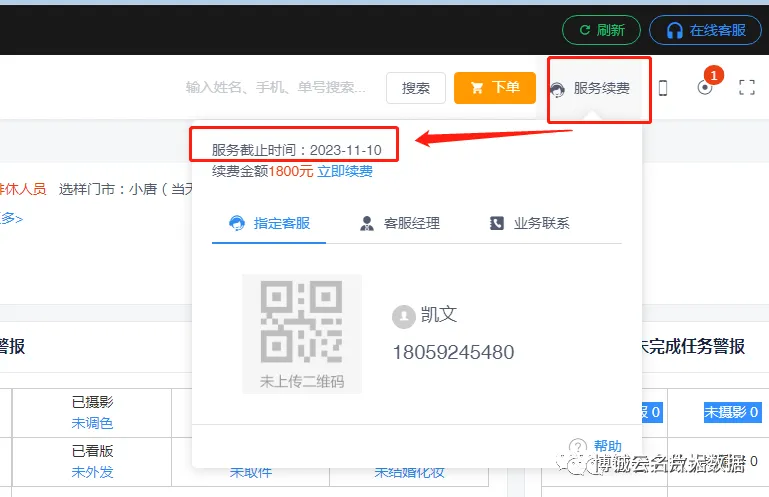Click the 刷新 refresh button
The height and width of the screenshot is (497, 769).
point(601,30)
